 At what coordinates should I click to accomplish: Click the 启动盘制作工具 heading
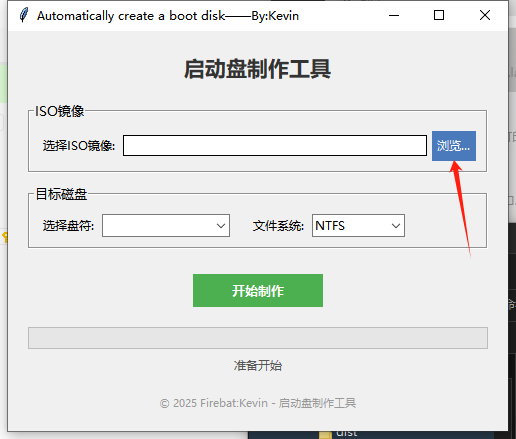tap(257, 69)
